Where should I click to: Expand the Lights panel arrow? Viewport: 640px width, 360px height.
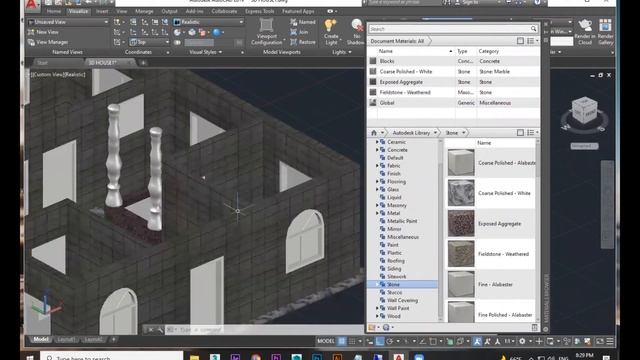click(350, 52)
